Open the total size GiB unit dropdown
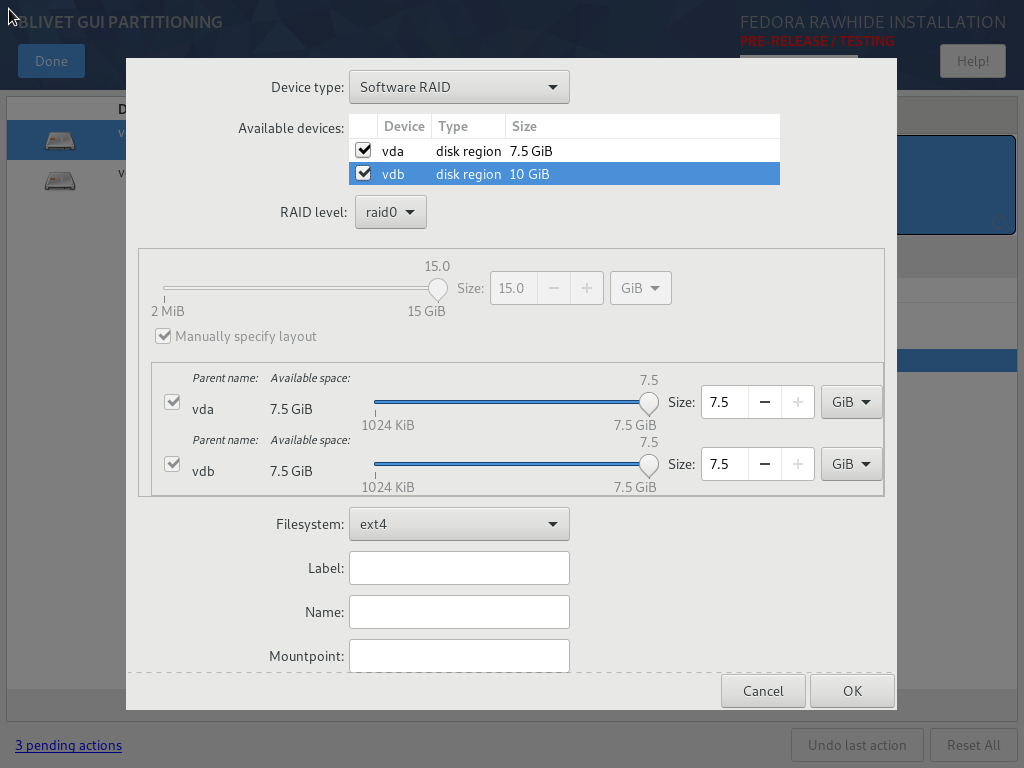Viewport: 1024px width, 768px height. tap(641, 288)
